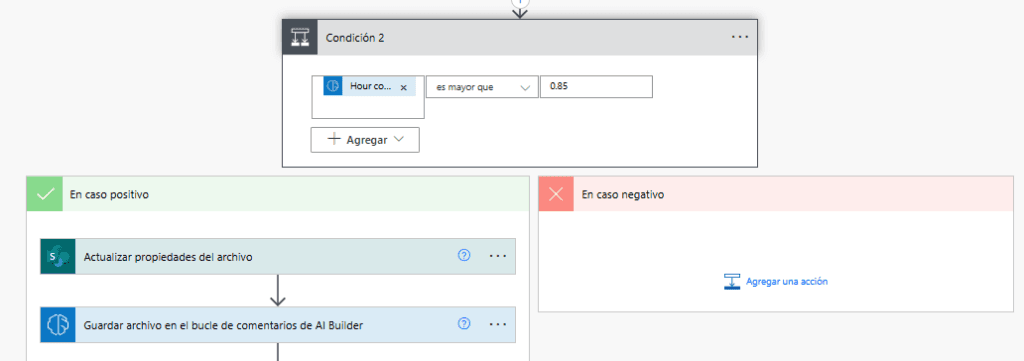Open help for Actualizar propiedades del archivo
Viewport: 1024px width, 361px height.
click(464, 256)
